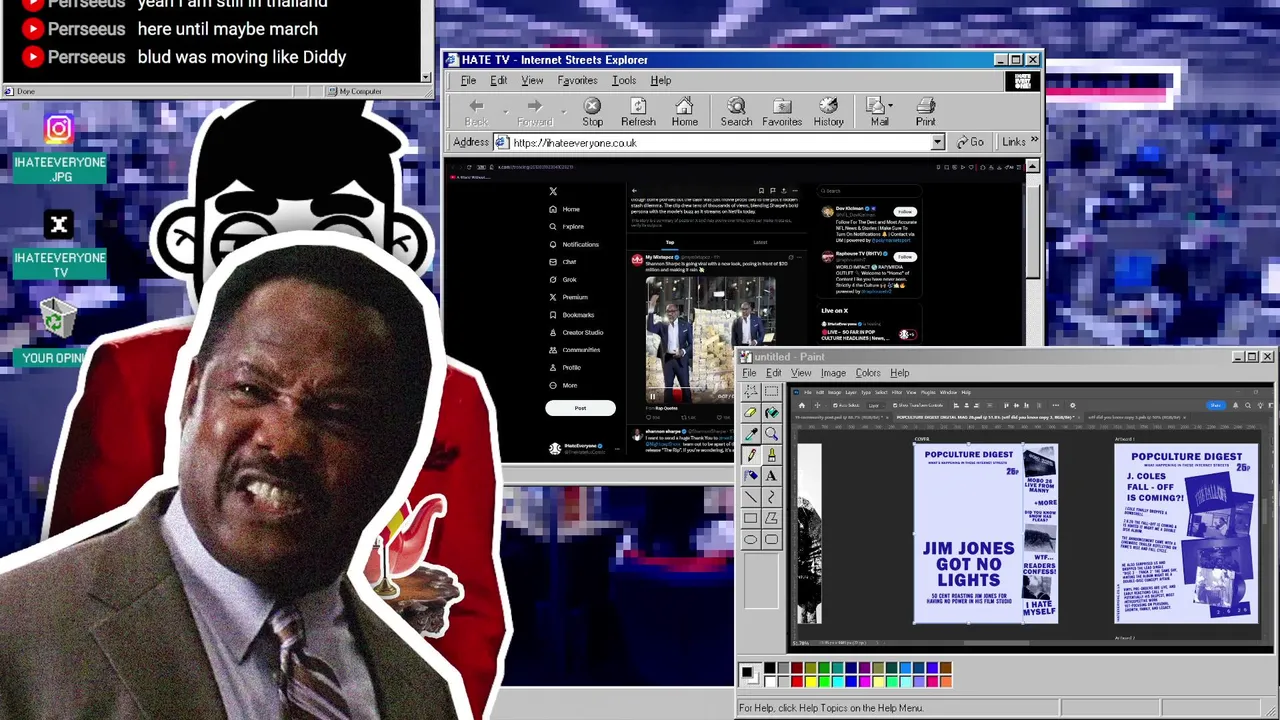Open the Favorites toolbar button
This screenshot has height=720, width=1280.
coord(782,111)
